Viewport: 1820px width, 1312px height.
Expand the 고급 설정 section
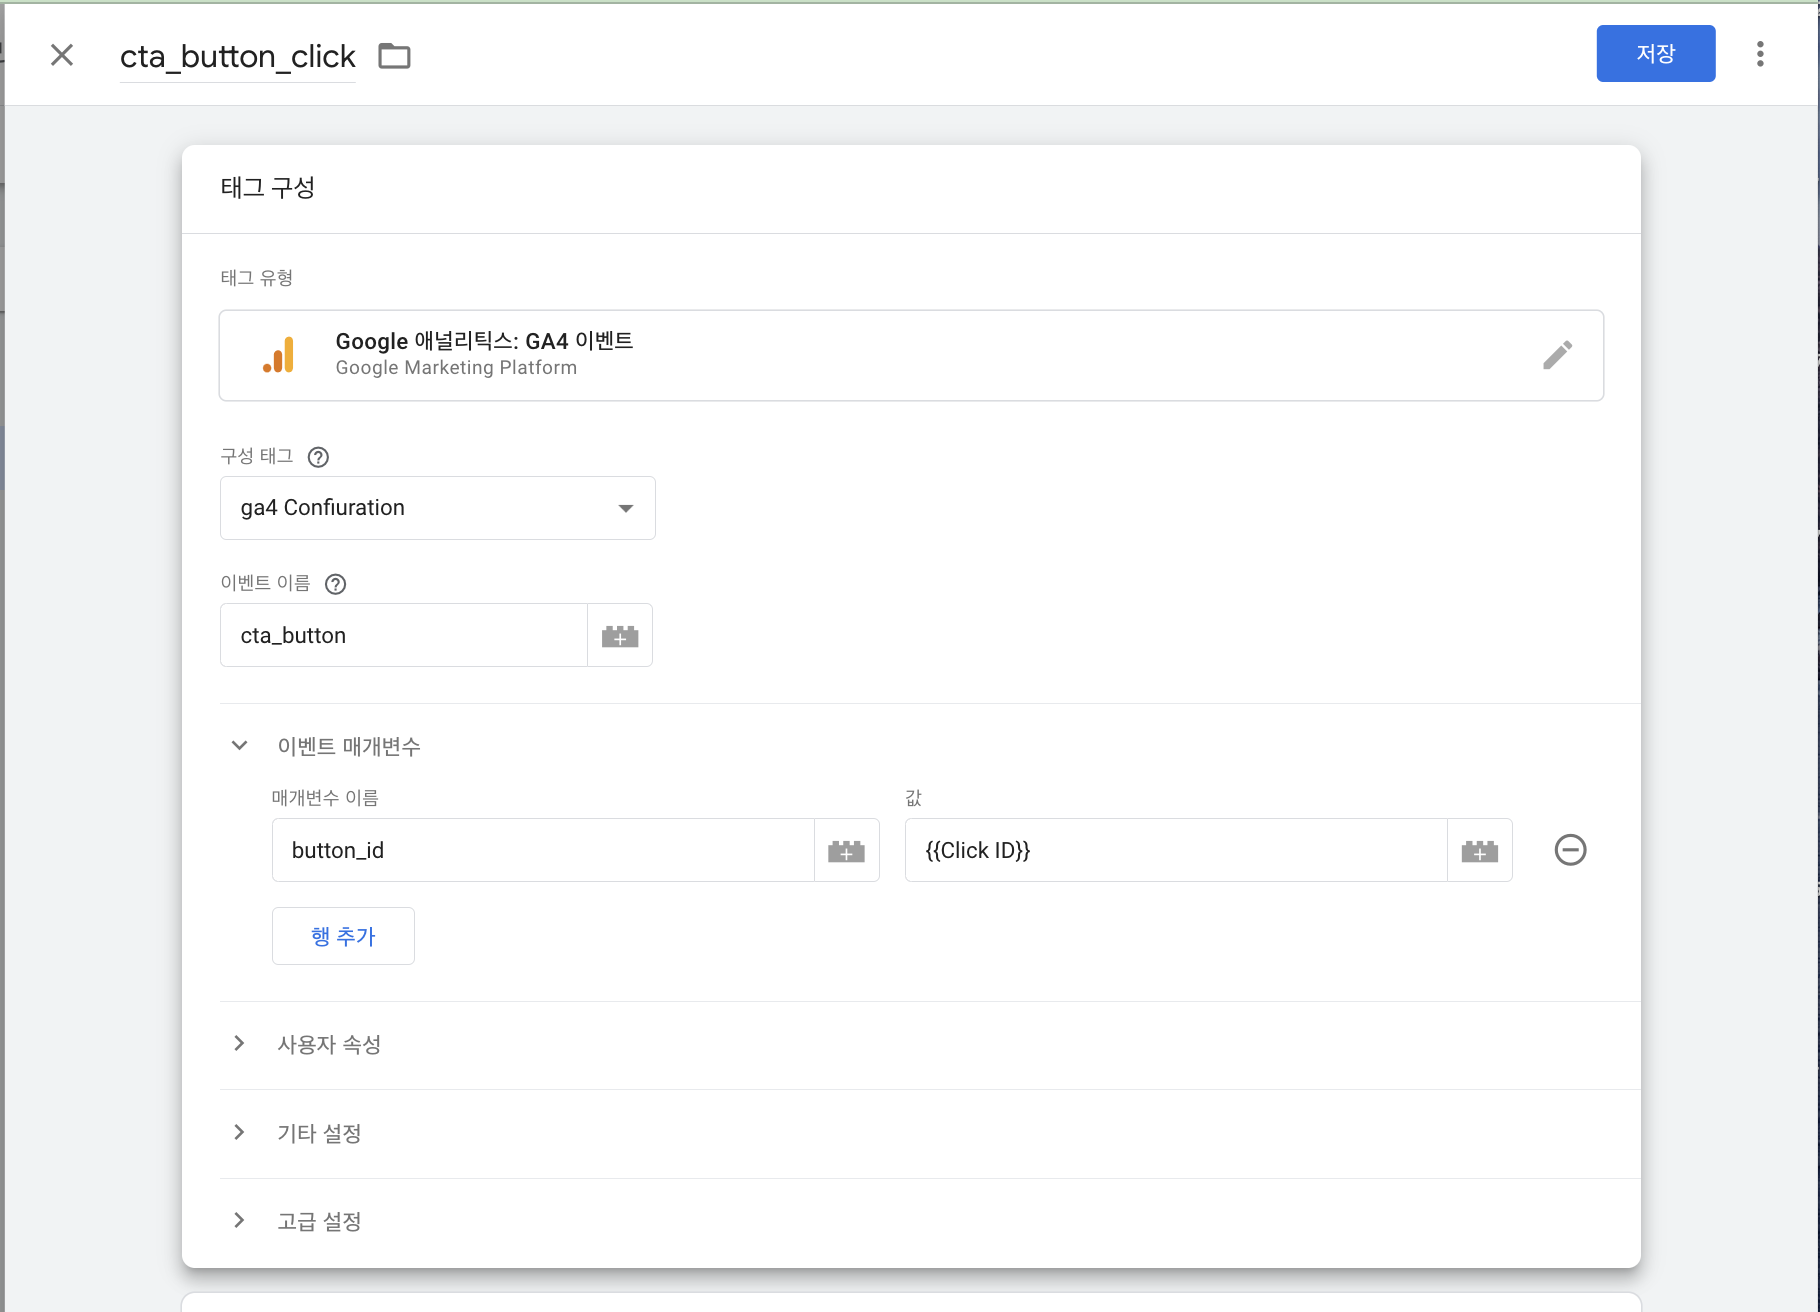[239, 1221]
